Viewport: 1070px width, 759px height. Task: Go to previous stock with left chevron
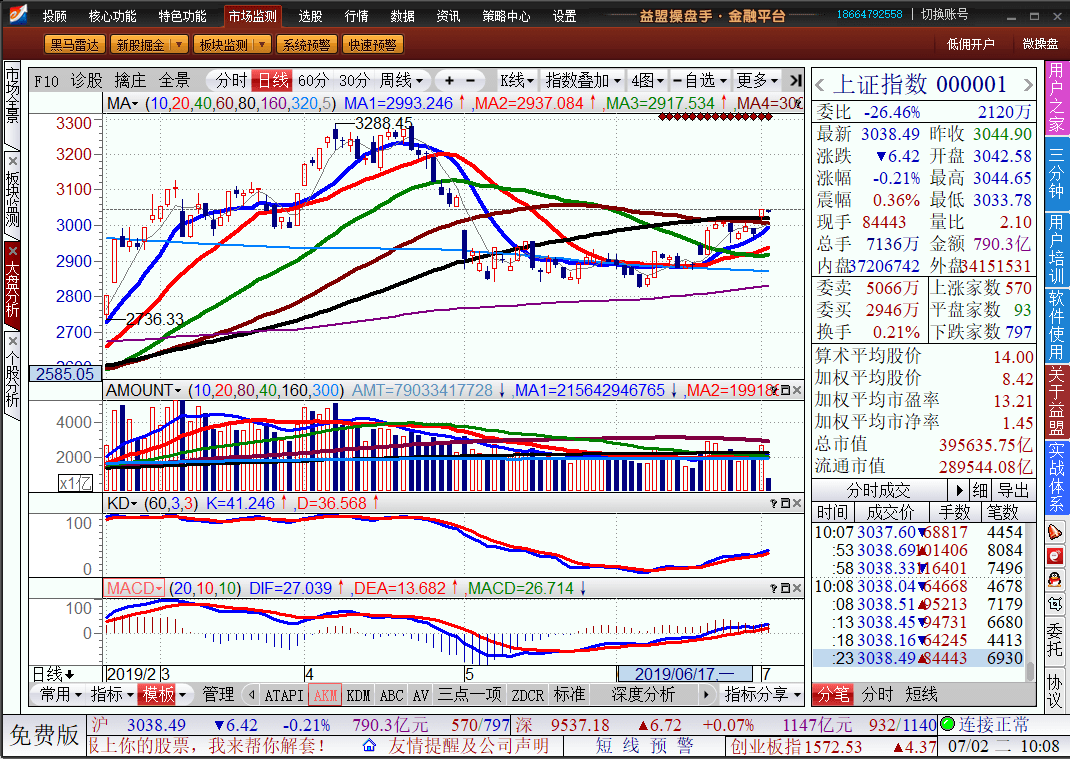pyautogui.click(x=820, y=85)
